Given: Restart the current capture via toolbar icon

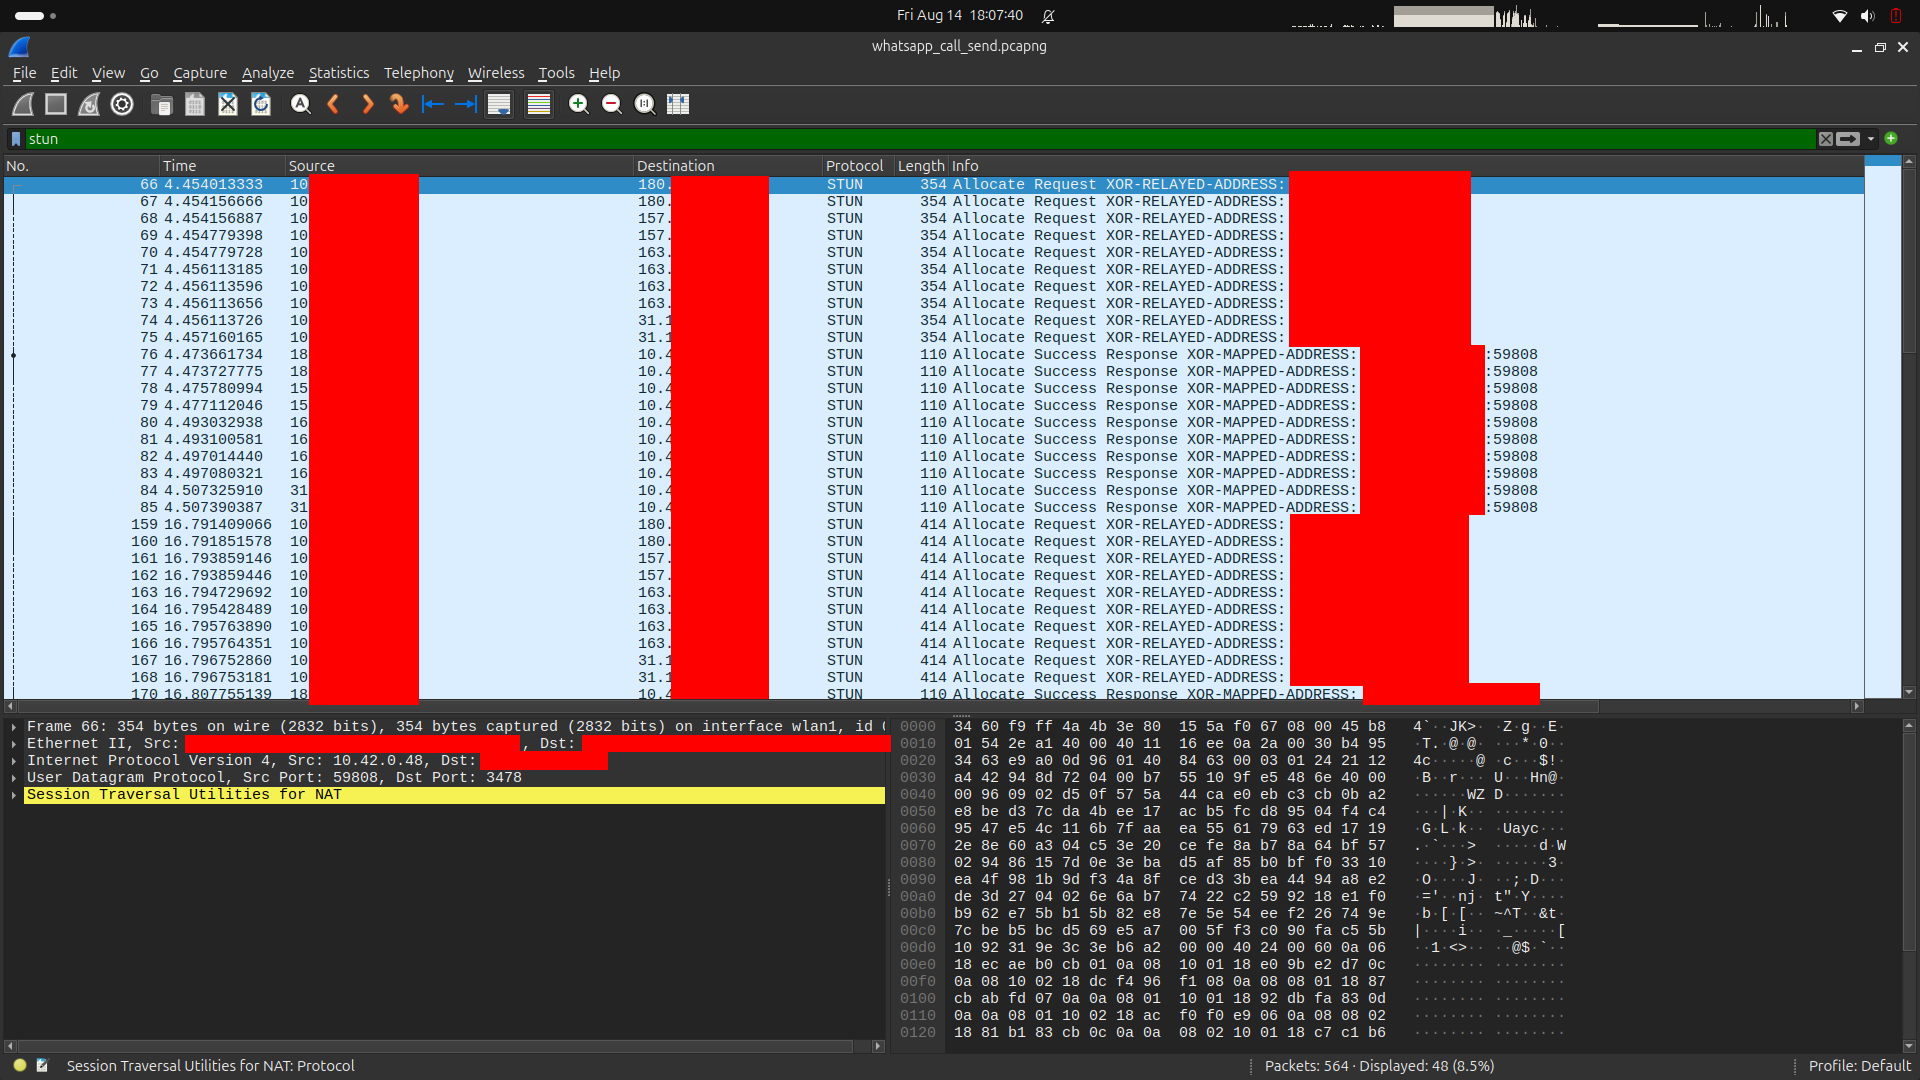Looking at the screenshot, I should 89,104.
